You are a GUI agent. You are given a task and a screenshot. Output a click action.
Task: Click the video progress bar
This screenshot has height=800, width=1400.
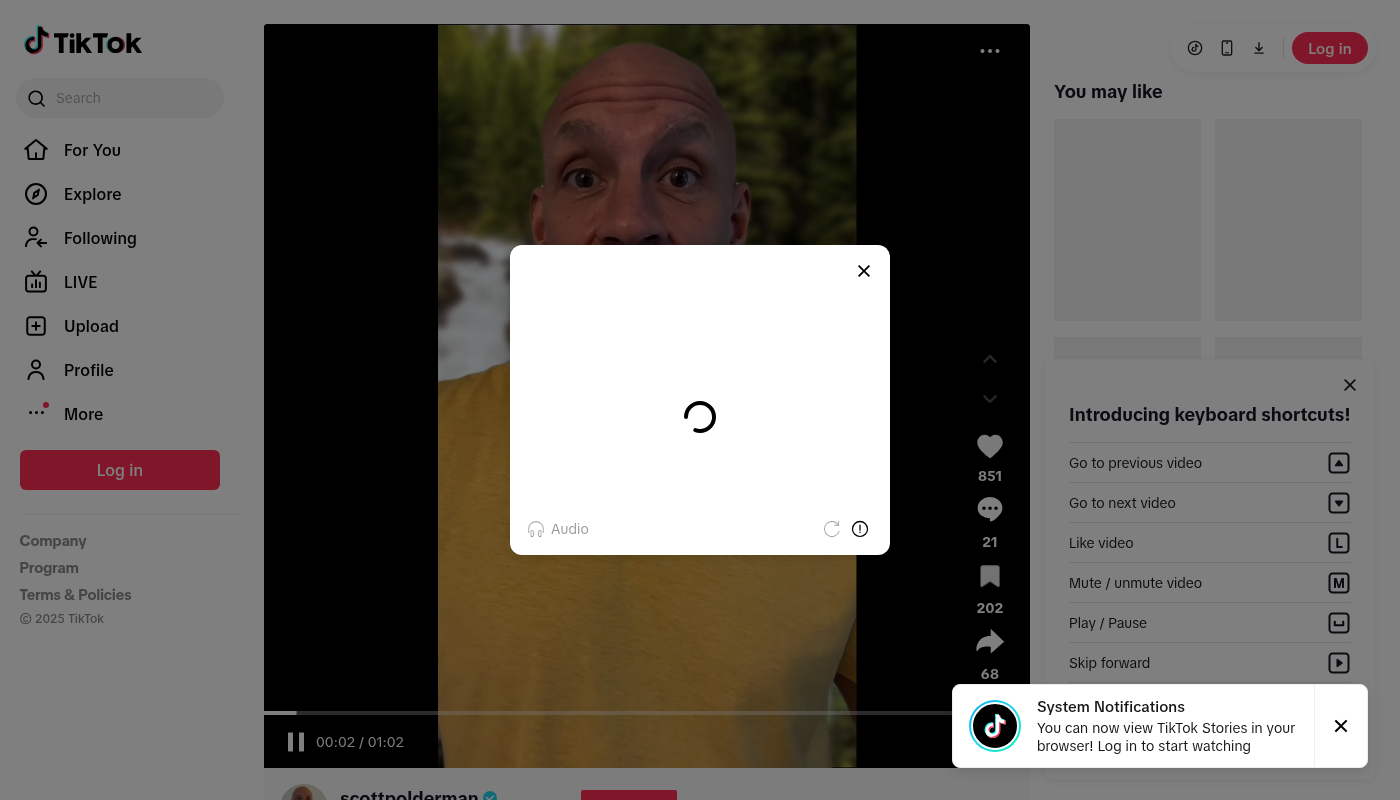point(600,713)
